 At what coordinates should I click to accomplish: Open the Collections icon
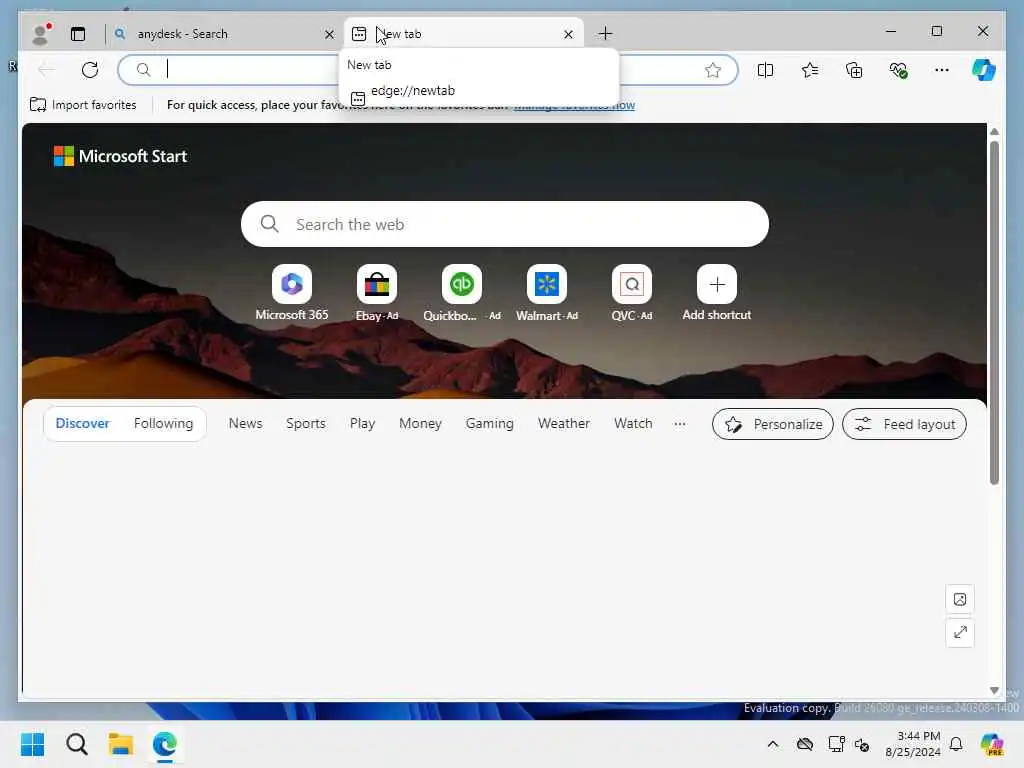(x=854, y=70)
